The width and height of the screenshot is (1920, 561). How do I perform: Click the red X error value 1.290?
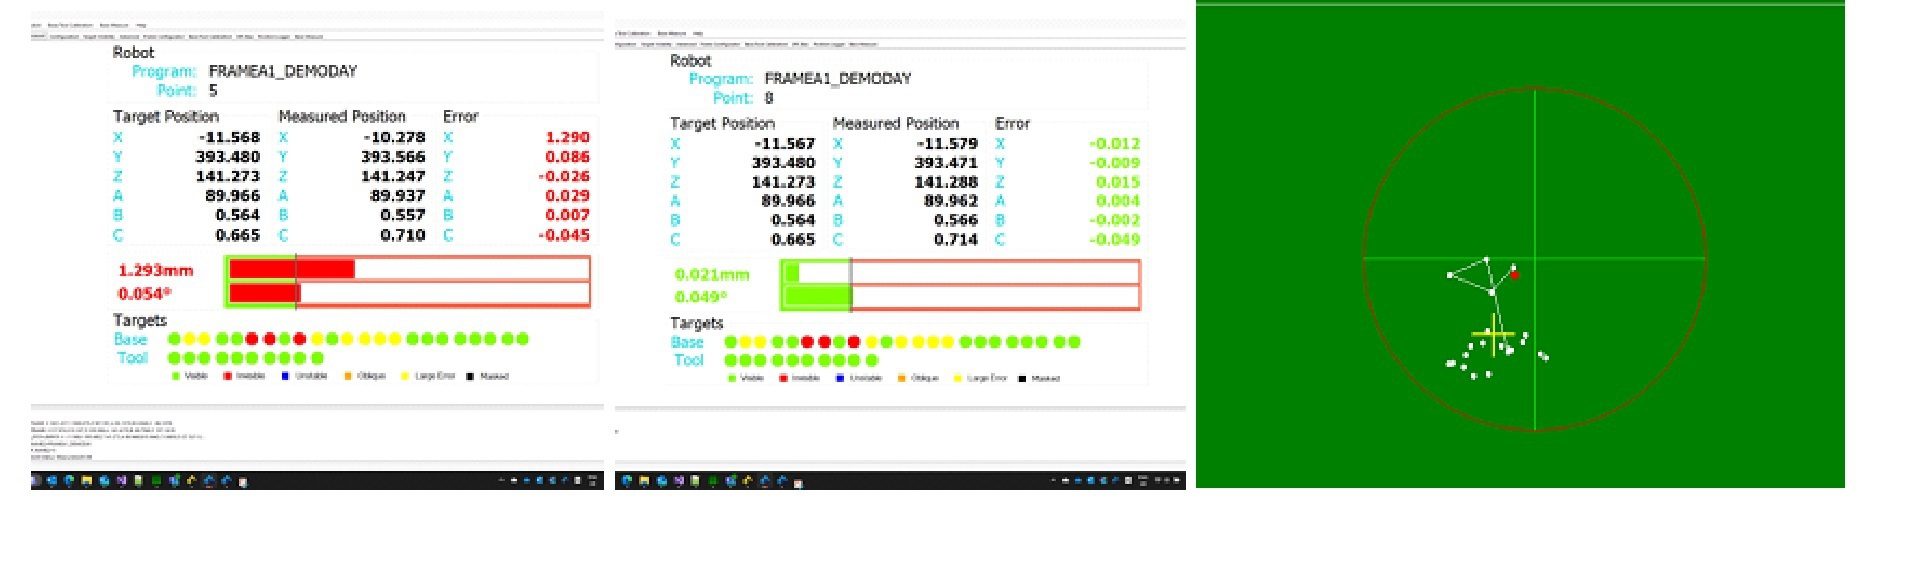click(x=568, y=137)
